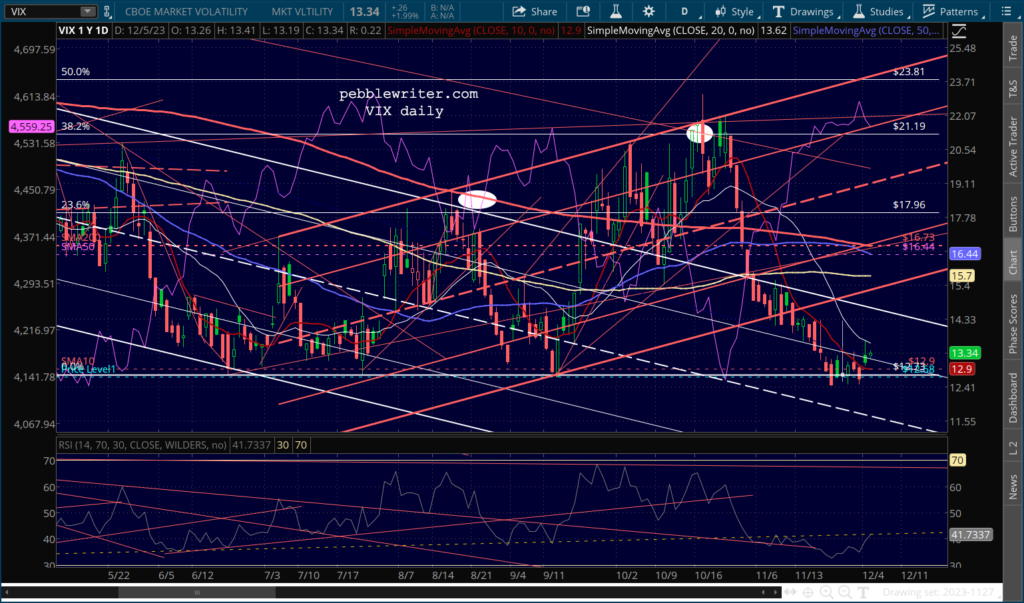Click the 15.7 yellow price bubble

(962, 276)
